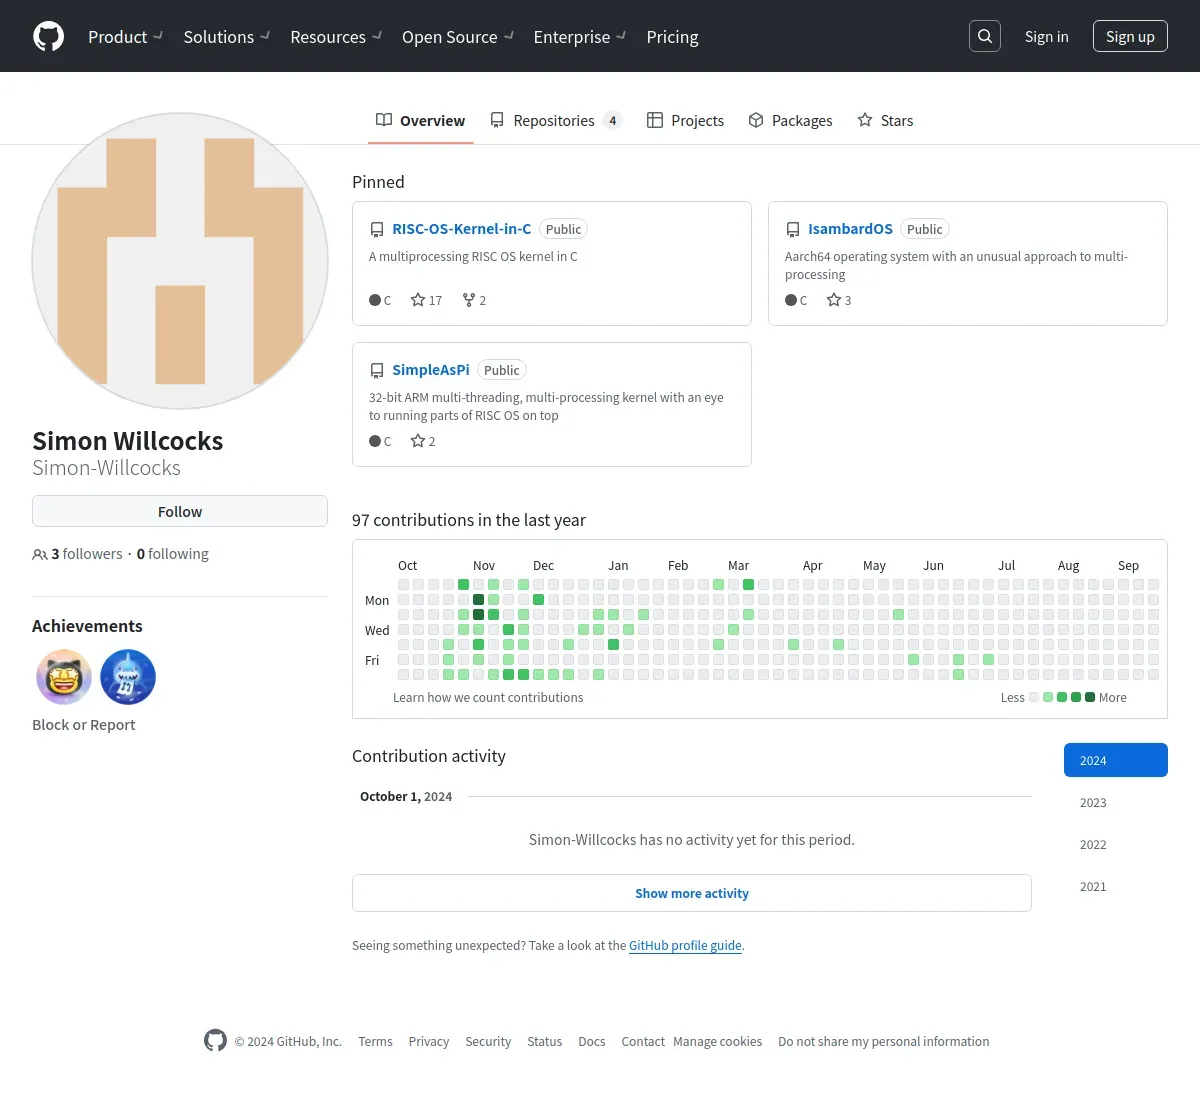Click the followers people icon
The width and height of the screenshot is (1200, 1093).
click(x=40, y=554)
